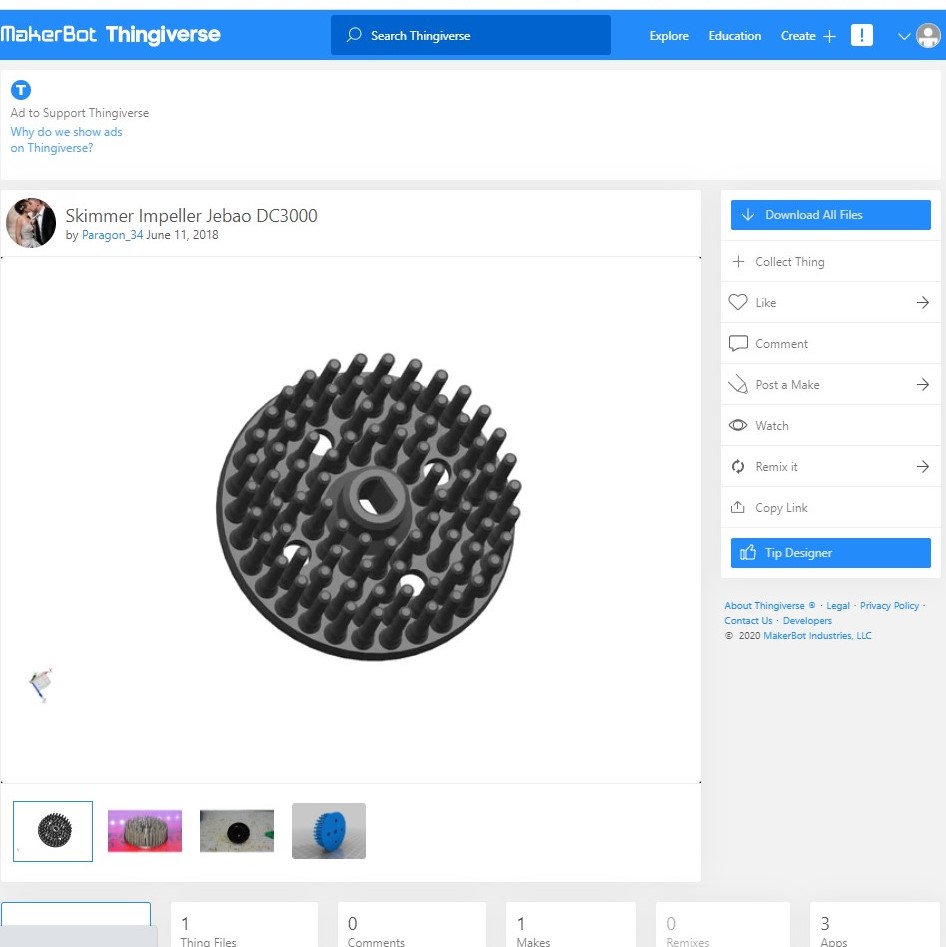Open 'Why do we show ads' link
The height and width of the screenshot is (947, 946).
pos(66,140)
